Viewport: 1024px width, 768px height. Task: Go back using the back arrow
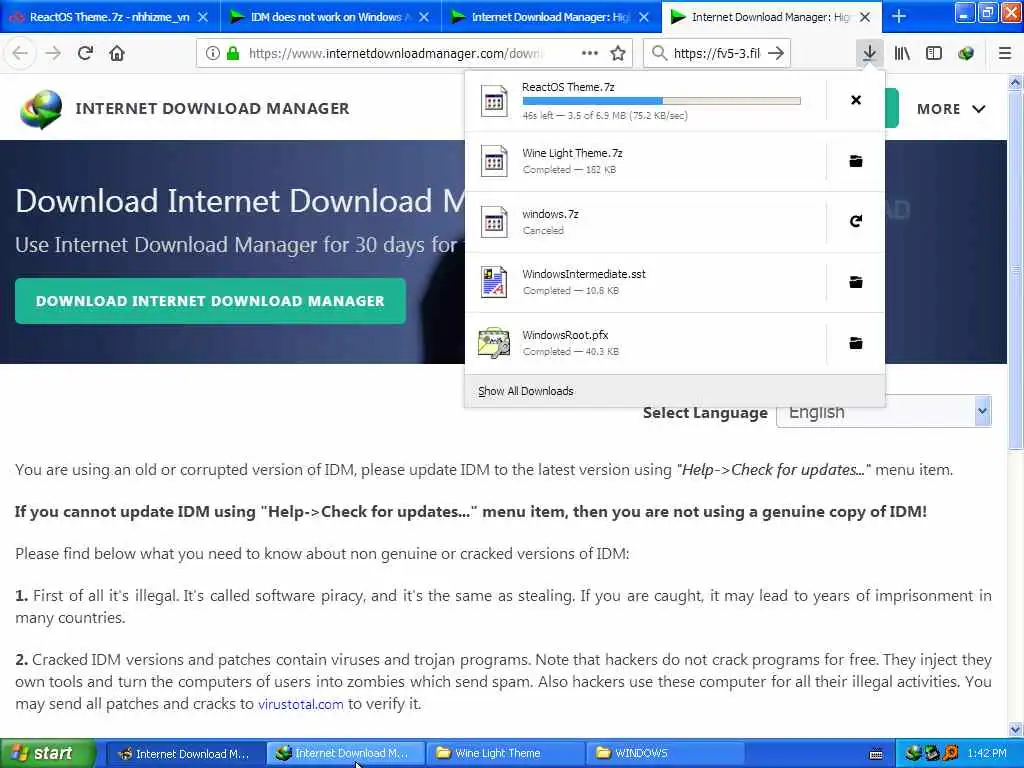[x=20, y=54]
